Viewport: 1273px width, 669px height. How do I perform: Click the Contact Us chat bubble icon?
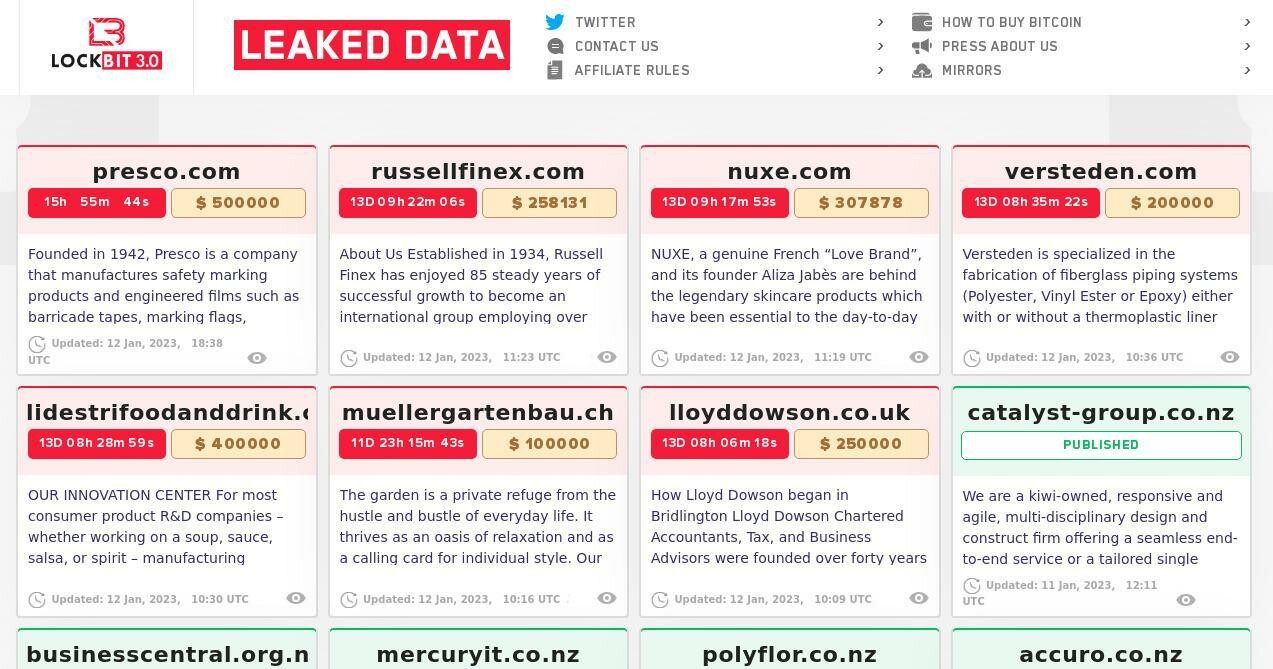tap(555, 46)
